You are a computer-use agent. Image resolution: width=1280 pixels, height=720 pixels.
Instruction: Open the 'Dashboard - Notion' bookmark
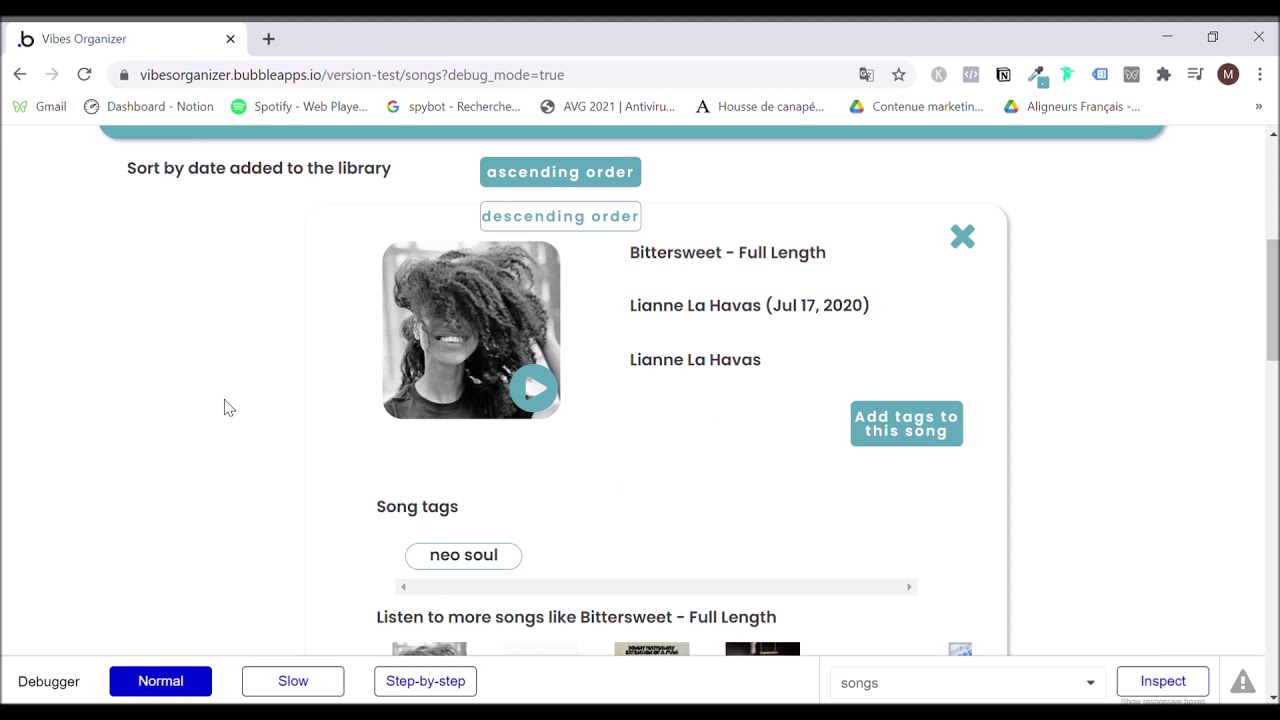[148, 107]
